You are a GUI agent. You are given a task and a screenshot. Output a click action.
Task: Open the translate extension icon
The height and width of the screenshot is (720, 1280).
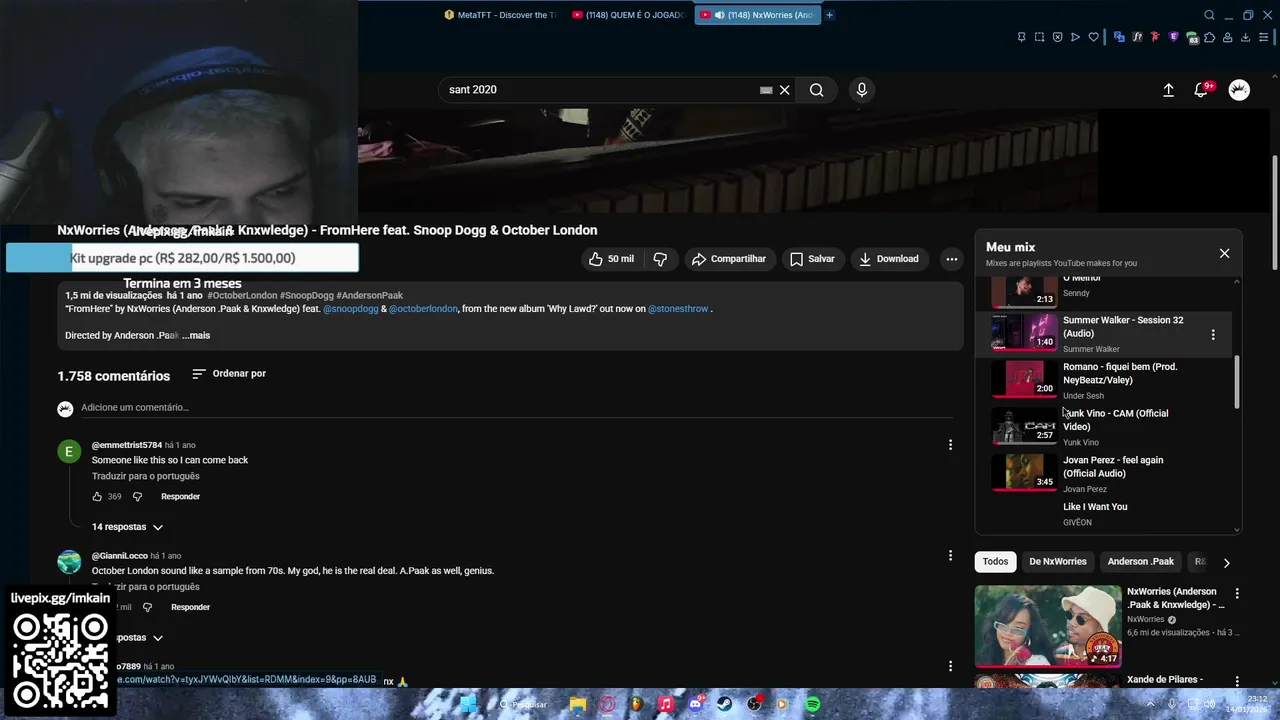click(x=1119, y=37)
